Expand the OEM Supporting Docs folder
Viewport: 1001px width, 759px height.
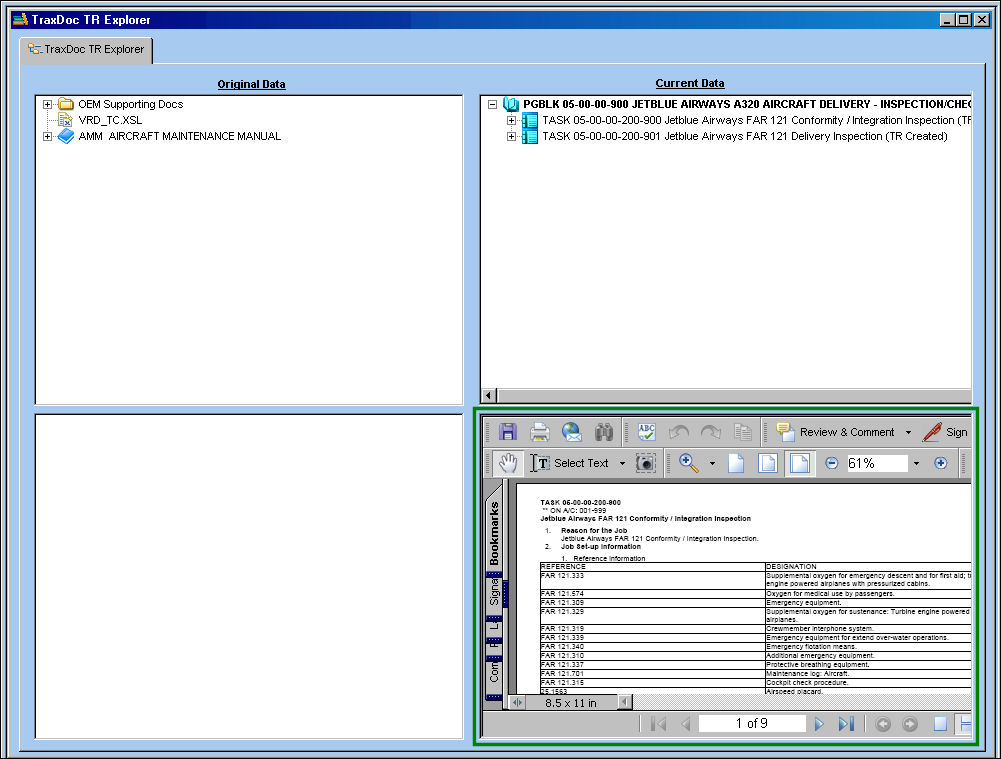47,104
